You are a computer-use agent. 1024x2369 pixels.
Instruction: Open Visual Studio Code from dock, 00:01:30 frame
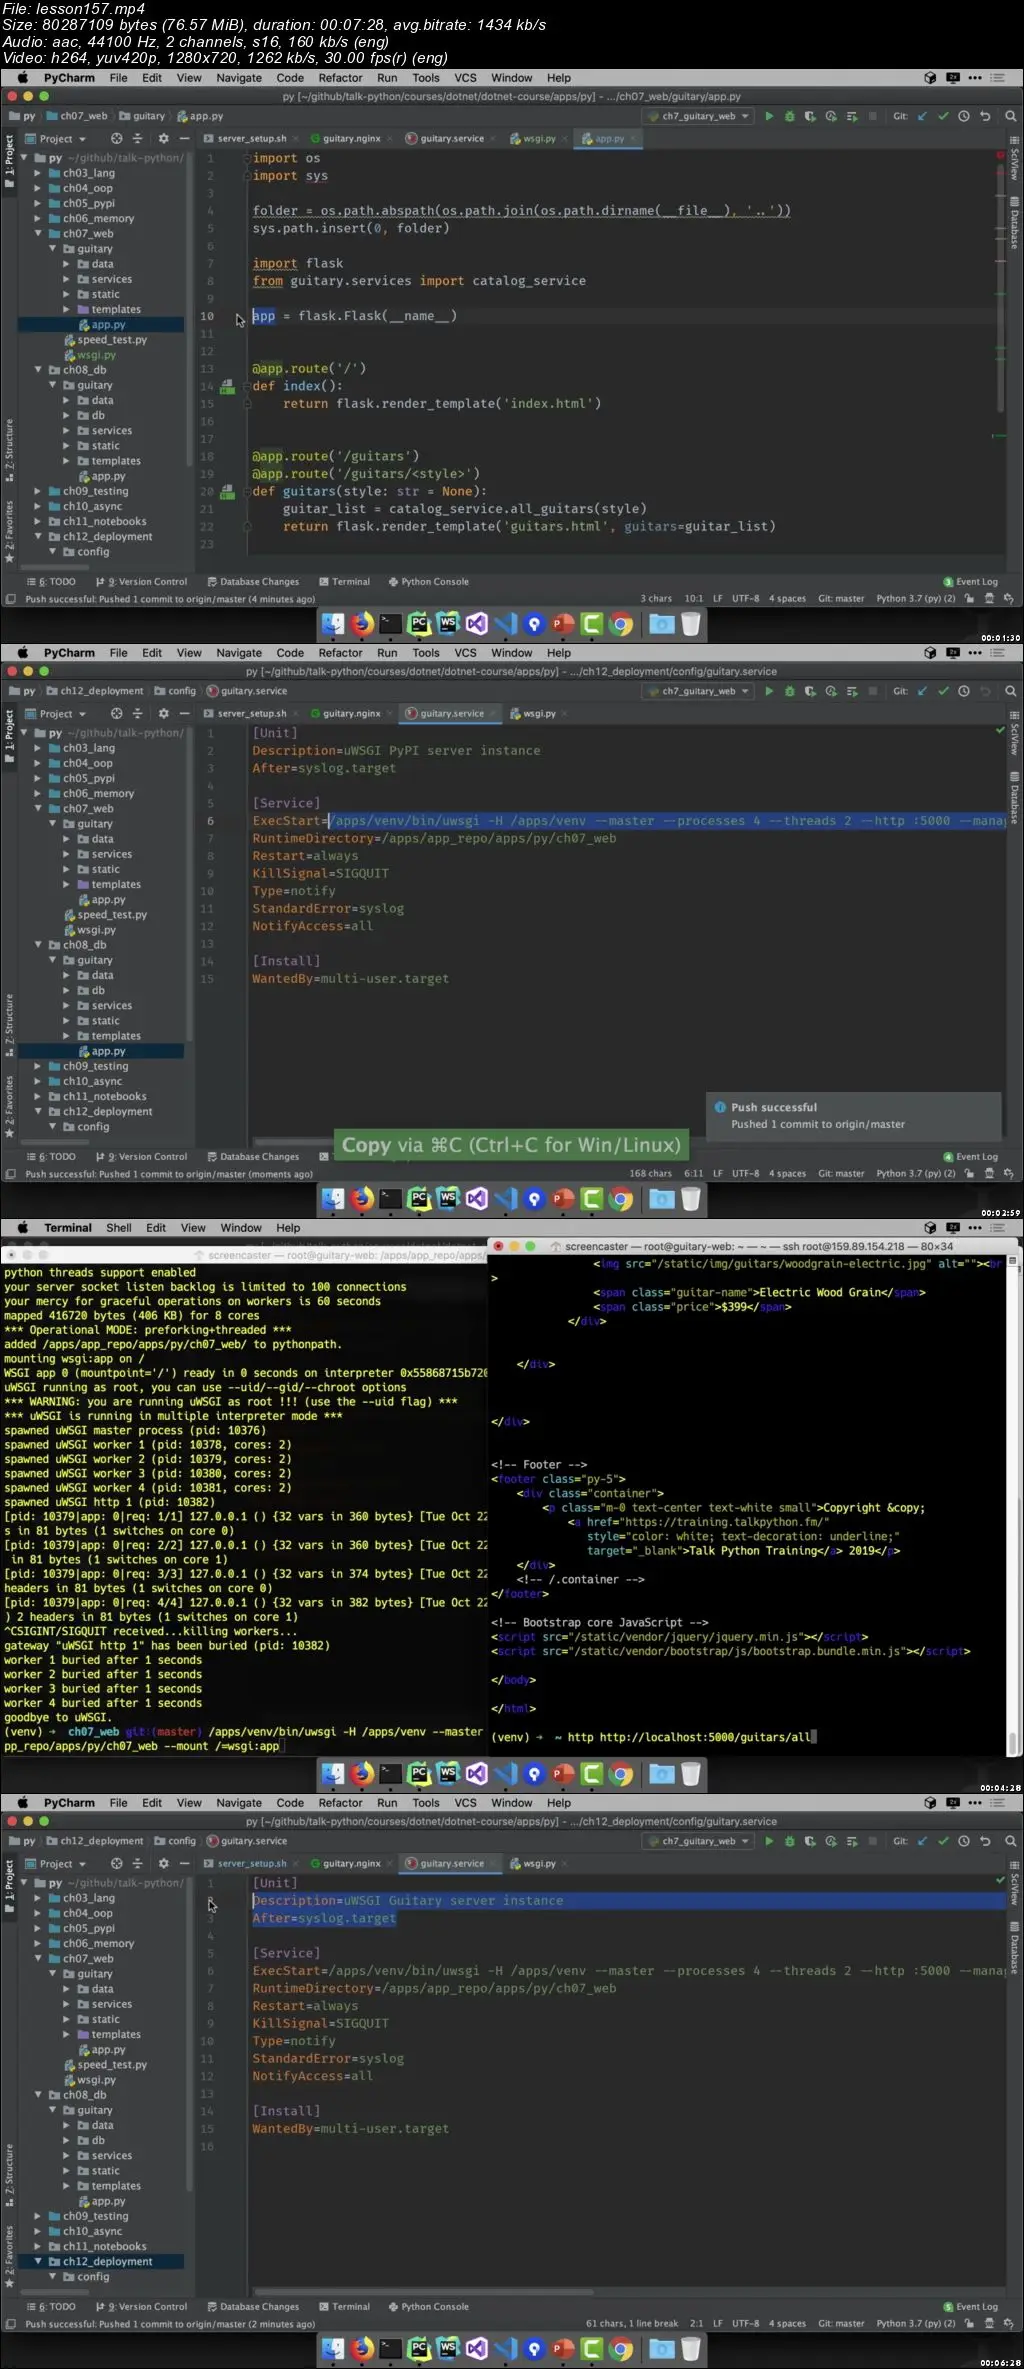[x=505, y=624]
